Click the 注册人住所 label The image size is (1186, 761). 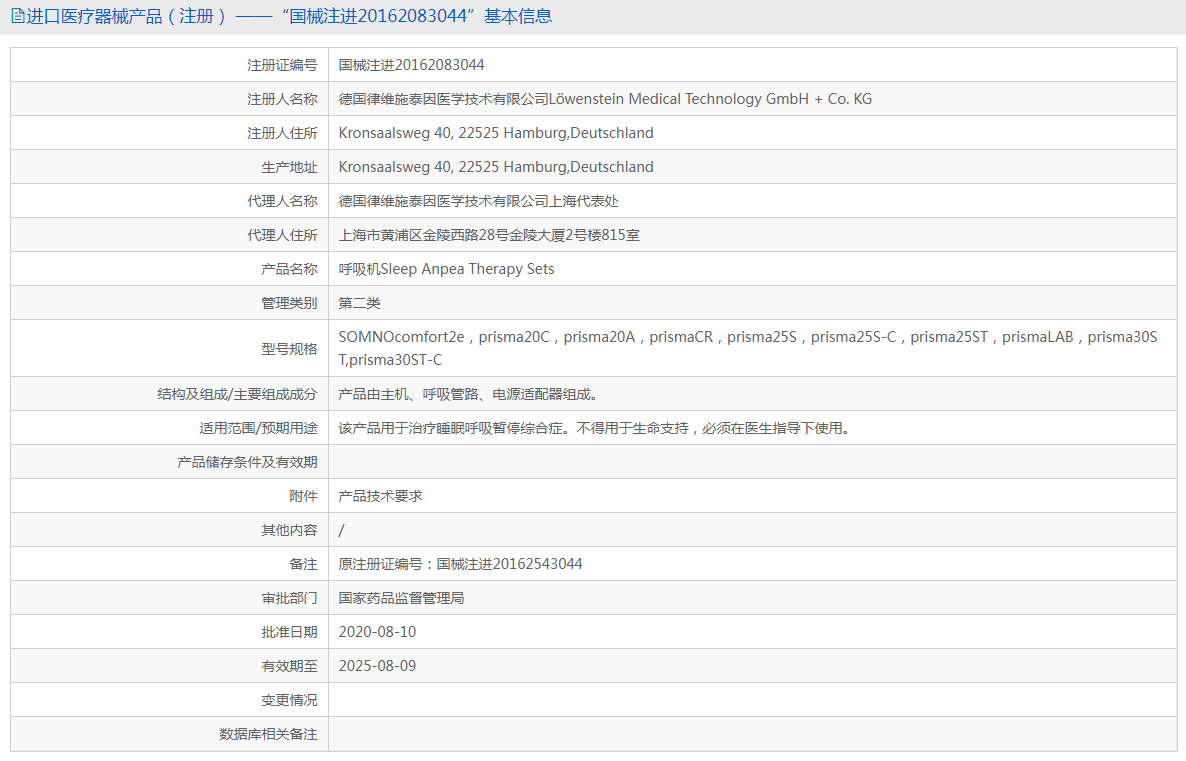point(282,133)
